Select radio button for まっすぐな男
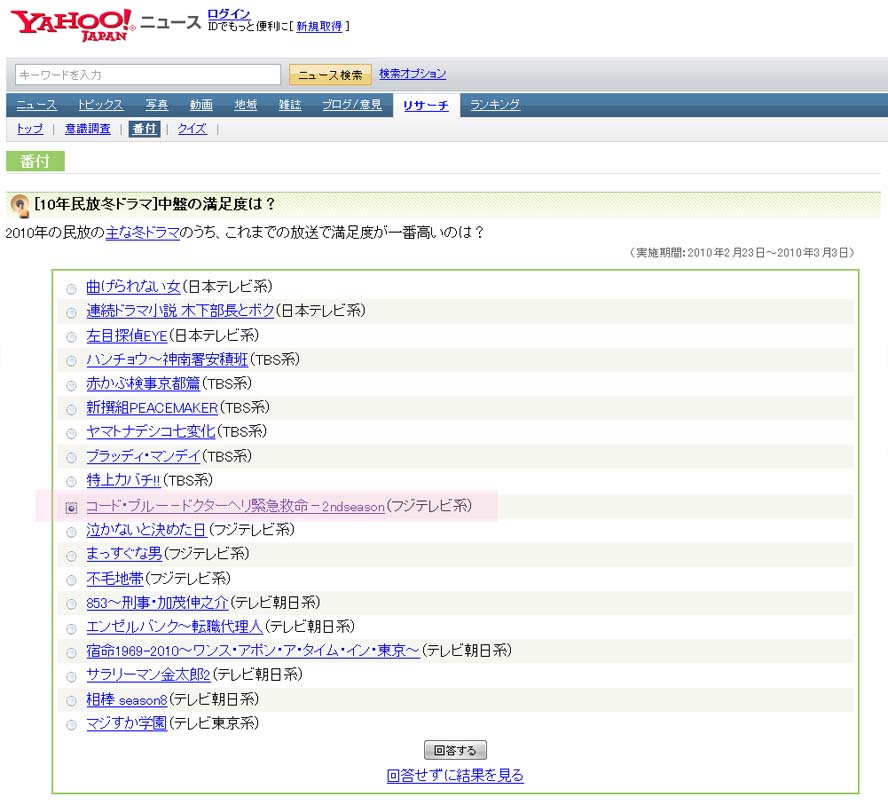888x805 pixels. point(71,556)
